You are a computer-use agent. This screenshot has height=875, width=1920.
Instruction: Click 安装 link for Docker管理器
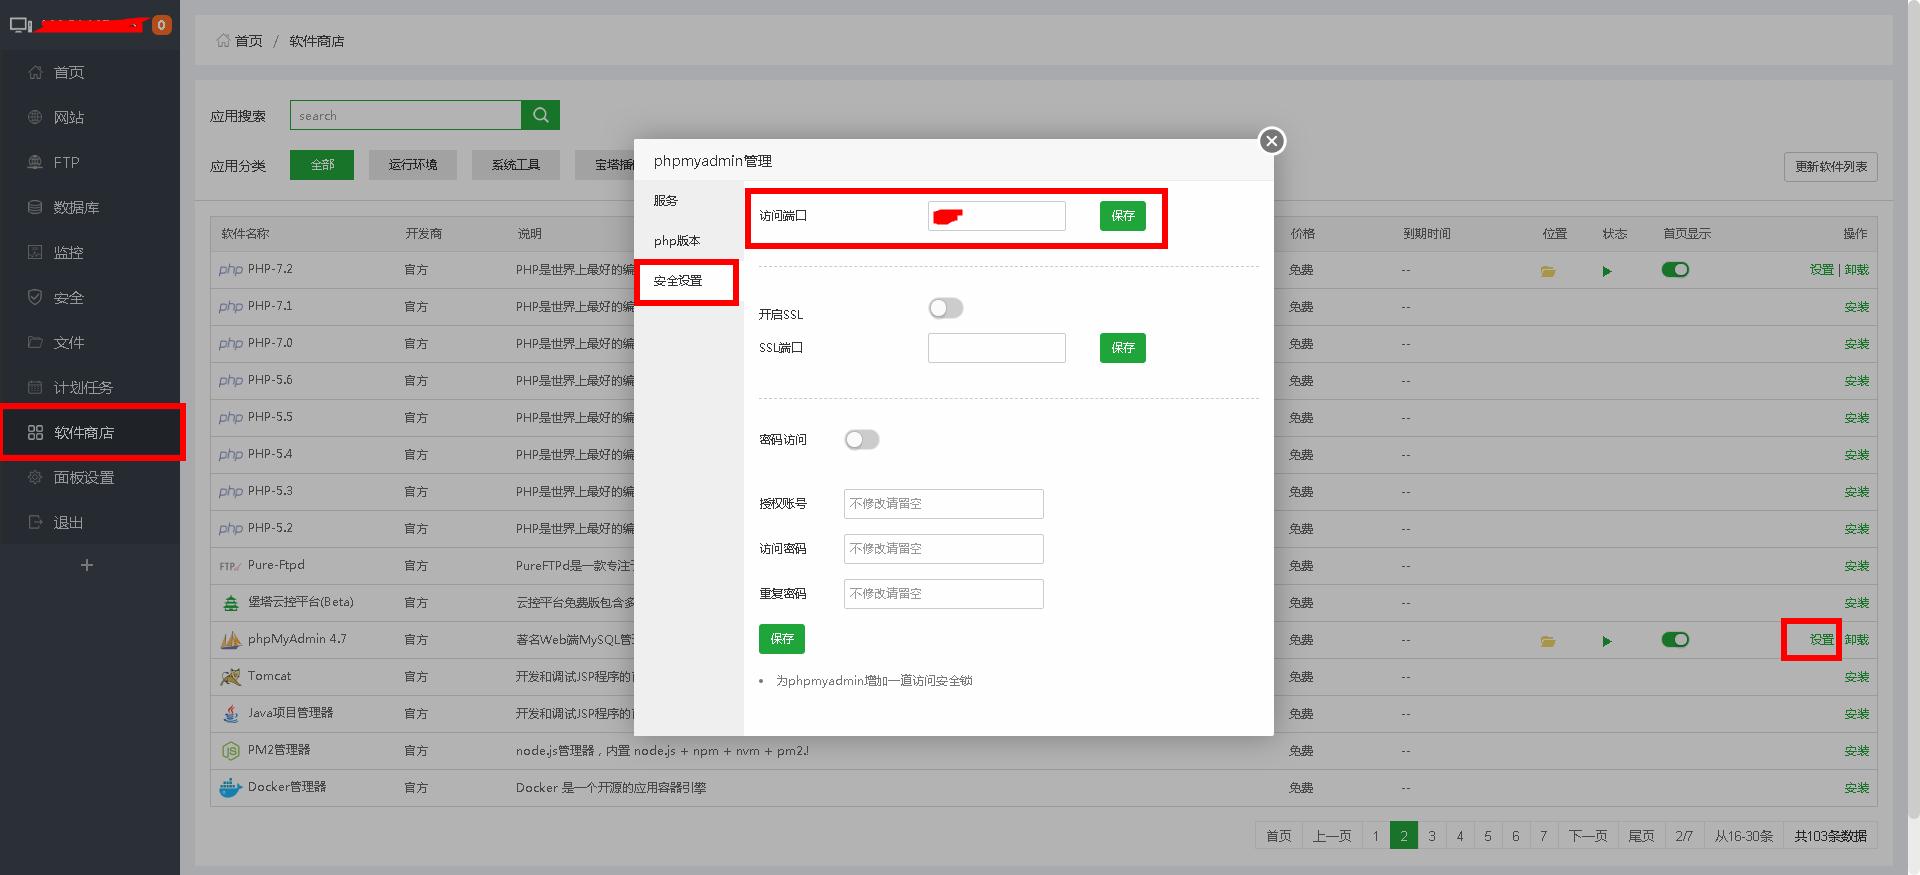click(1857, 788)
